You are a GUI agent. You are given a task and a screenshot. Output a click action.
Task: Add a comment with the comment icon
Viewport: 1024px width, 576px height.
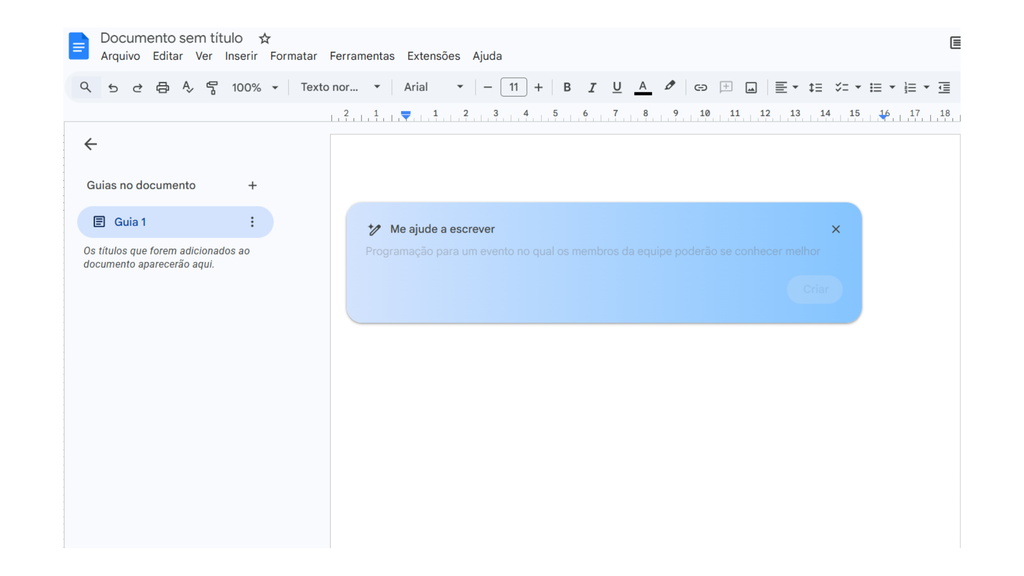[725, 87]
